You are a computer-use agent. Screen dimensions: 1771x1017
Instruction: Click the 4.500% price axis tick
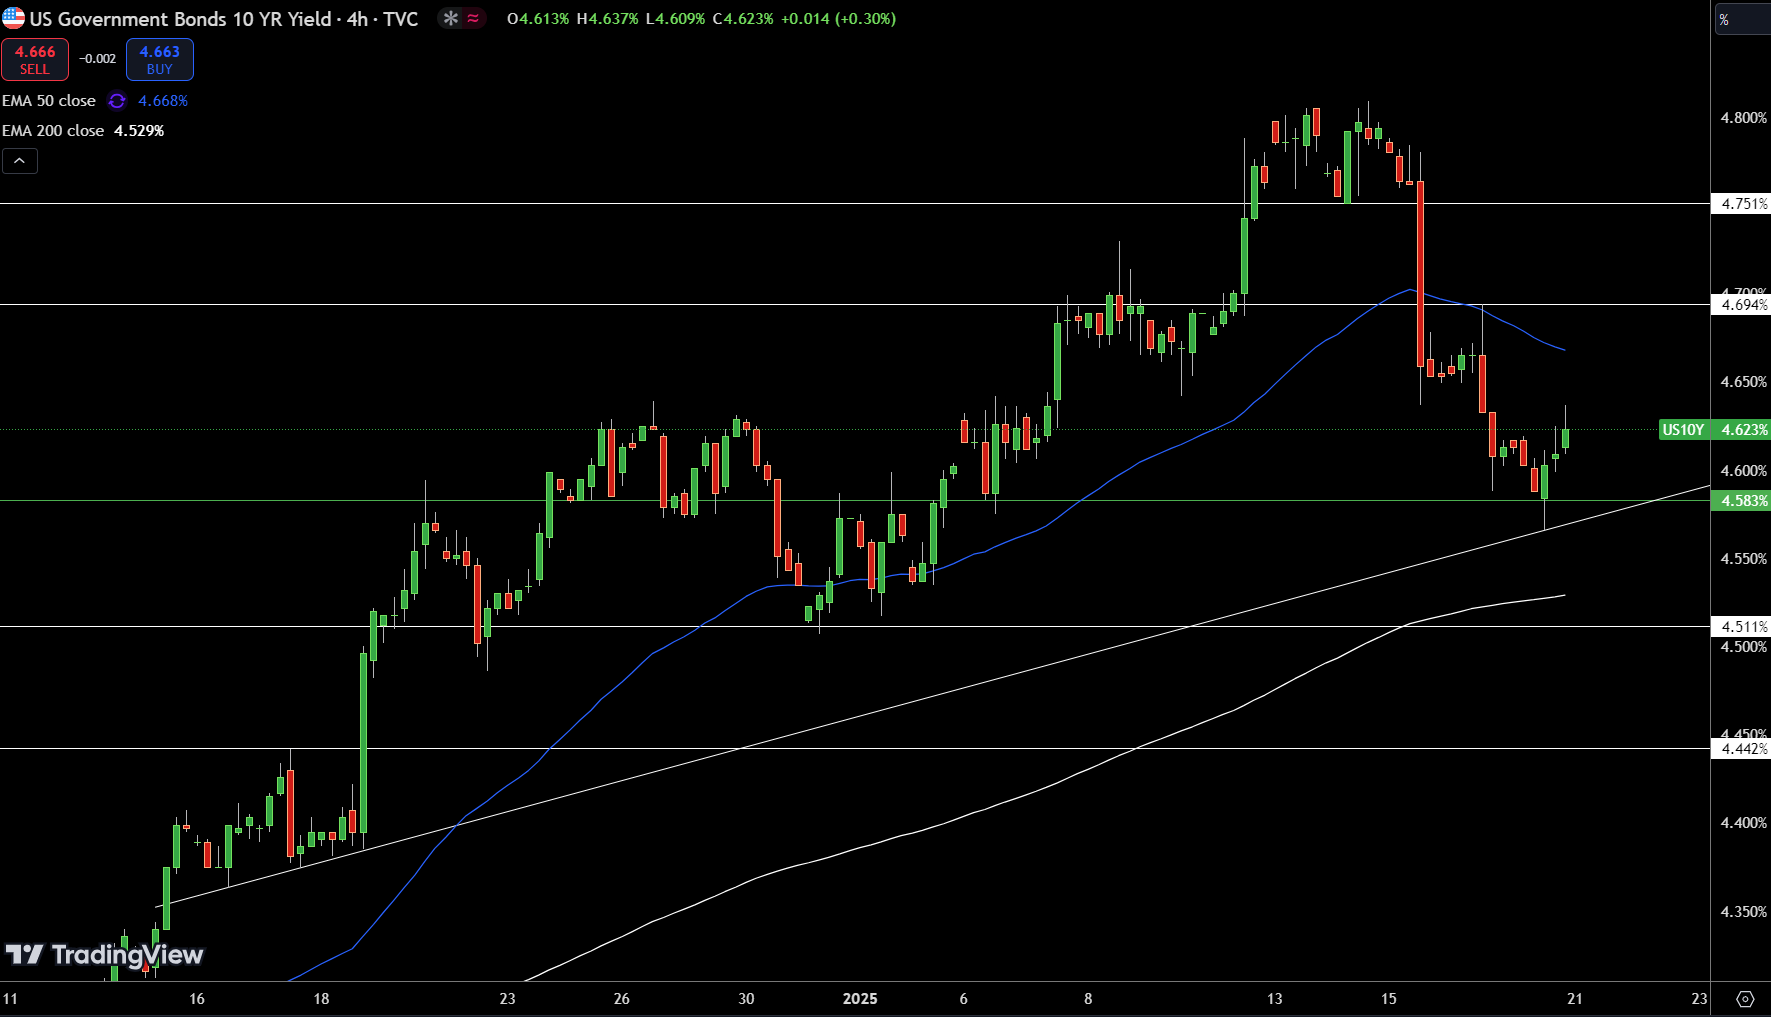point(1743,647)
